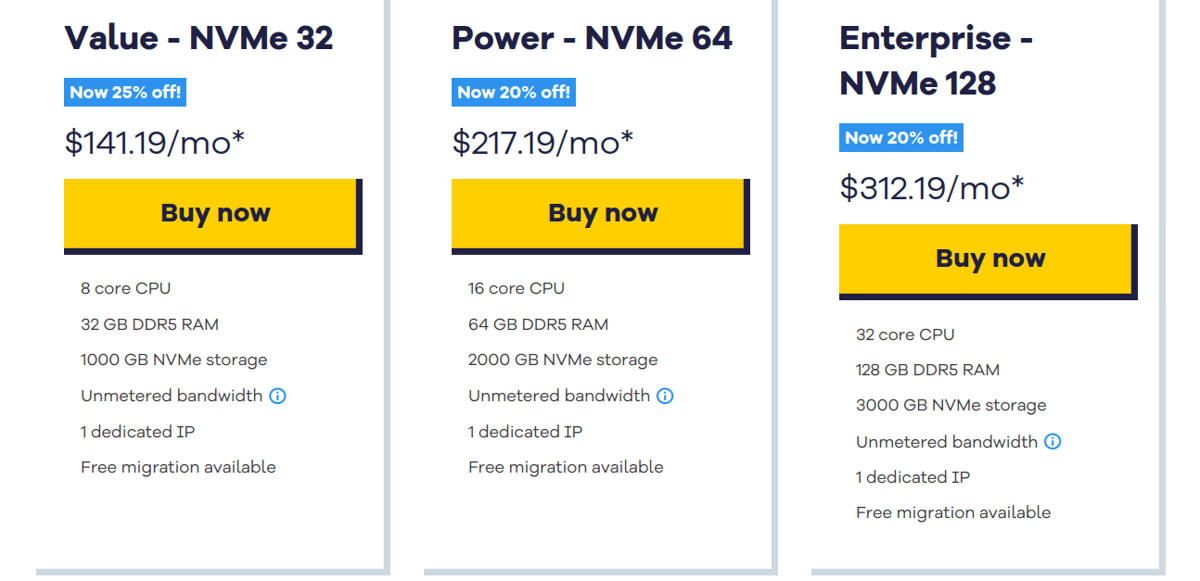Select the Value - NVMe 32 heading

[x=199, y=37]
